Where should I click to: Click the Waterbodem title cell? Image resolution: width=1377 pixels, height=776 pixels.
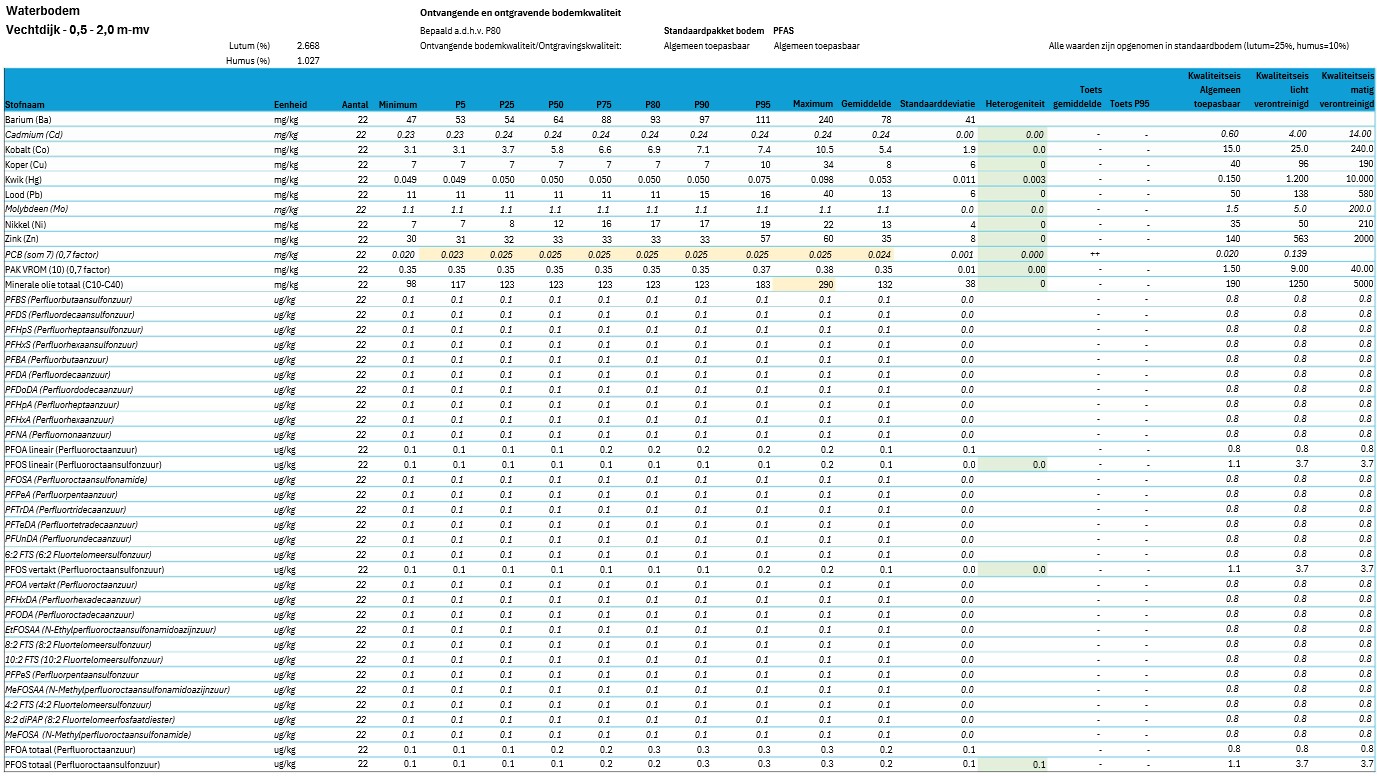[x=36, y=10]
